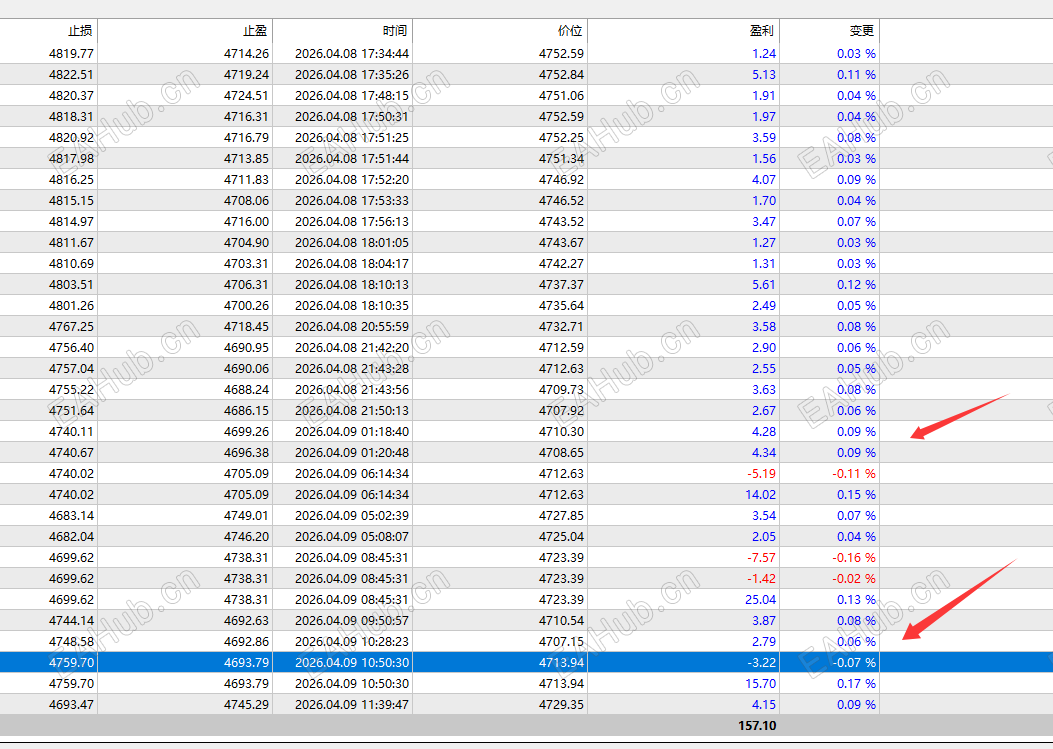Click the profit value 1.97
Image resolution: width=1053 pixels, height=749 pixels.
point(764,117)
